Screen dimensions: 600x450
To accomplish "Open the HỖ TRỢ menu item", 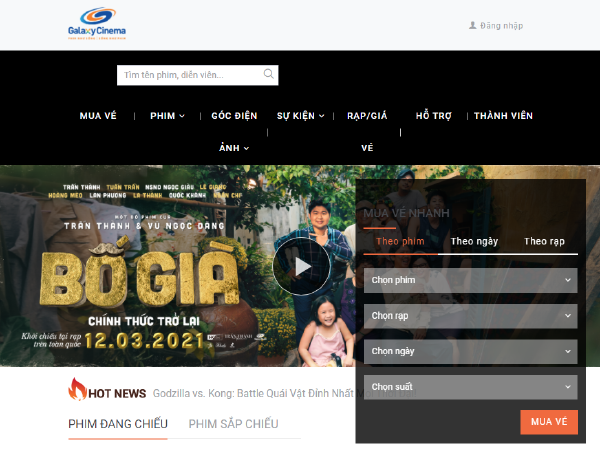I will (434, 116).
